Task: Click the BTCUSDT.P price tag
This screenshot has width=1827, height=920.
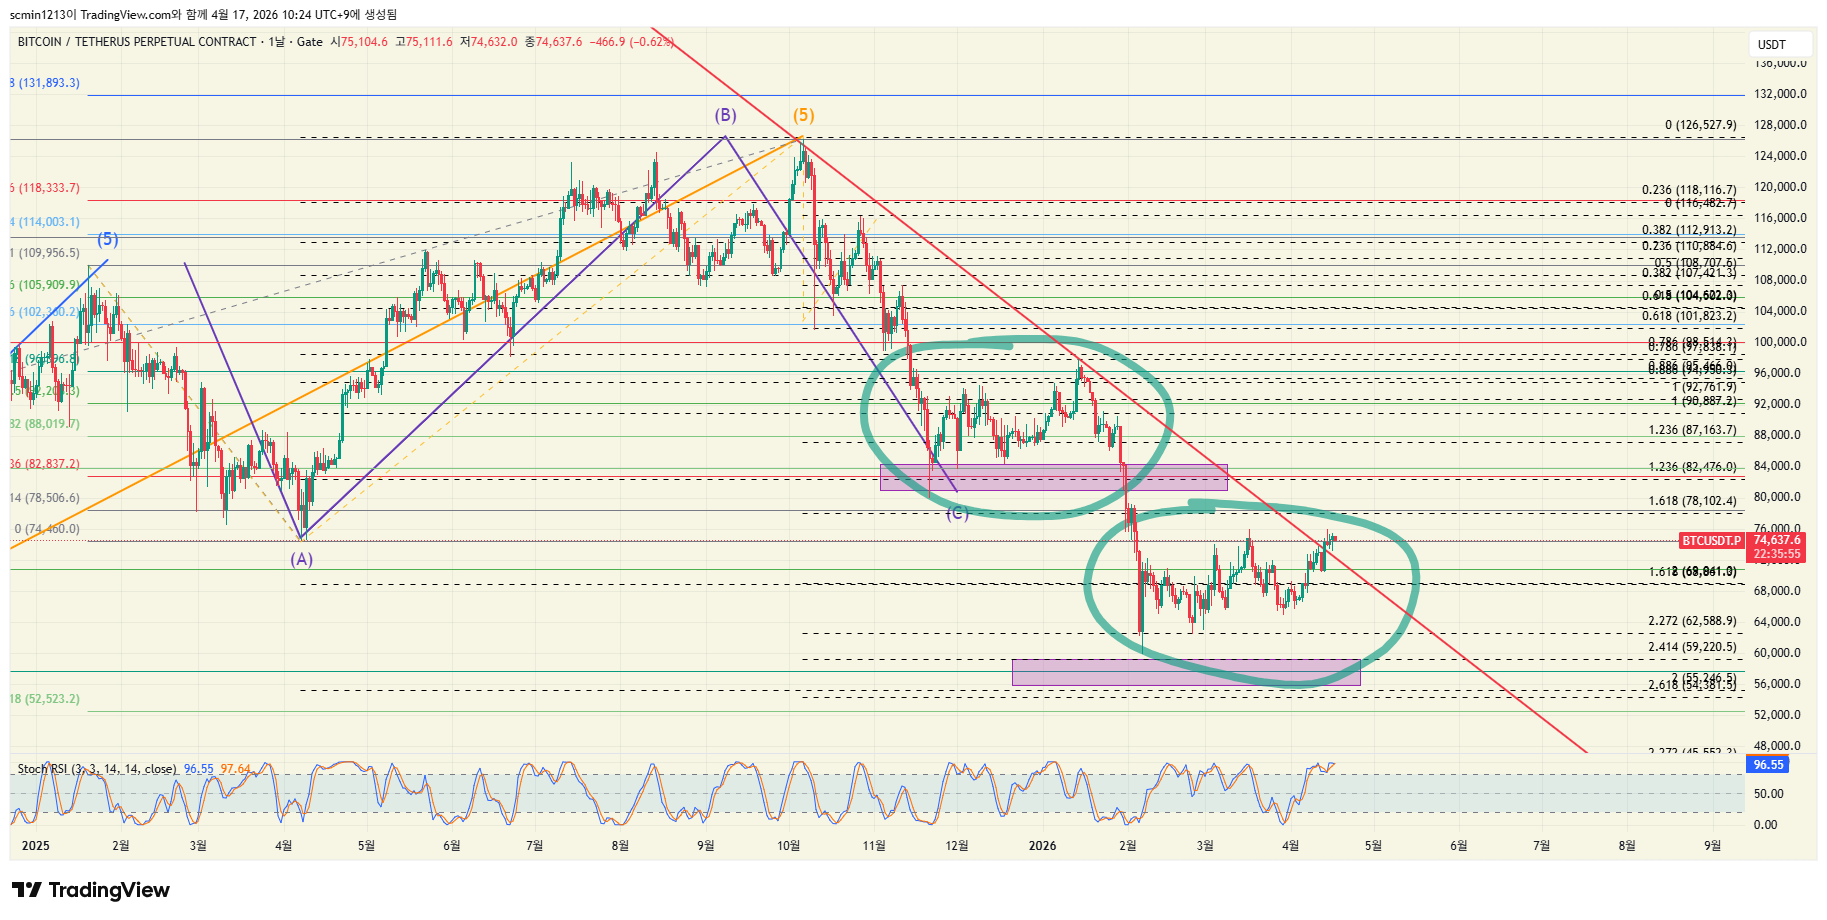Action: [1710, 541]
